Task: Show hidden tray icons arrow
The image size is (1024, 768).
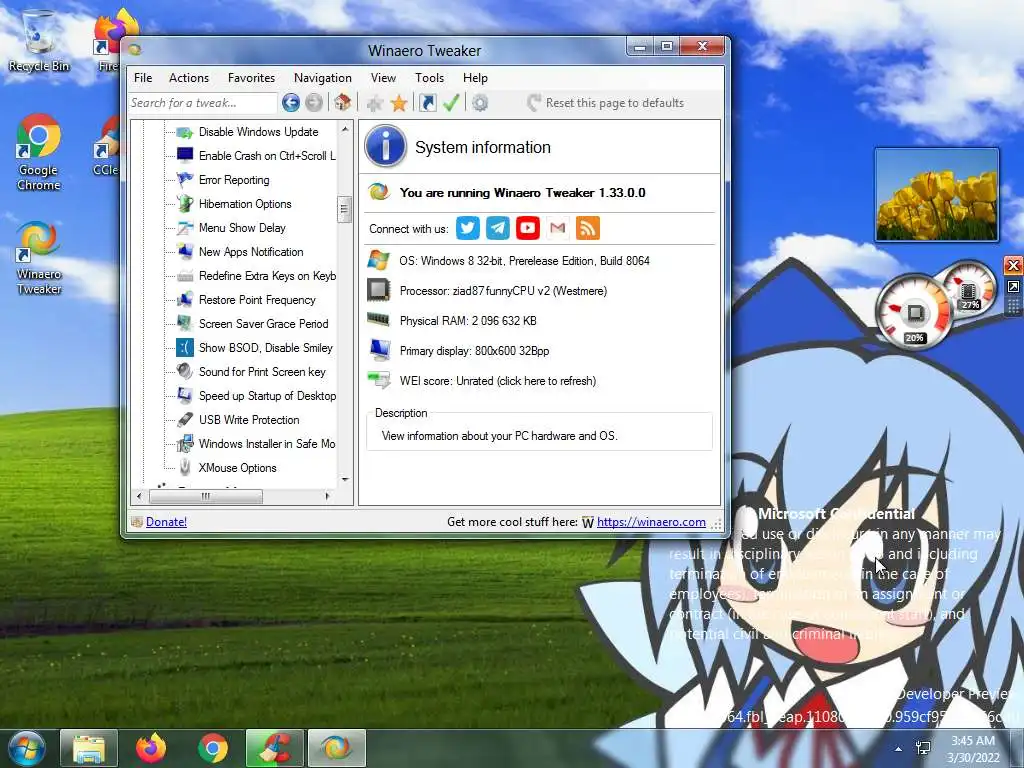Action: point(899,749)
